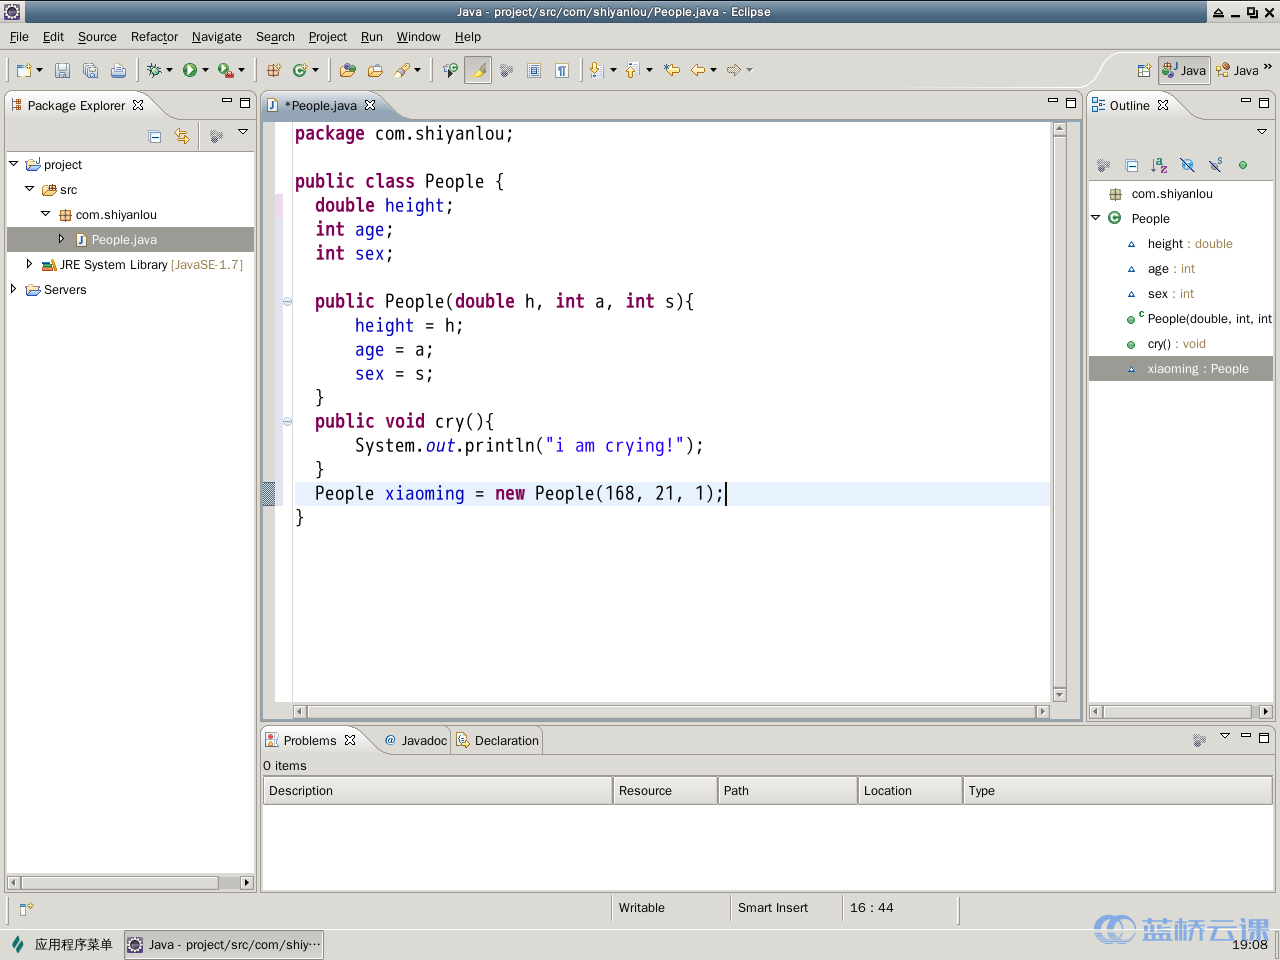Click the Run Last Tool icon with red toolbox
The image size is (1280, 960).
(226, 70)
